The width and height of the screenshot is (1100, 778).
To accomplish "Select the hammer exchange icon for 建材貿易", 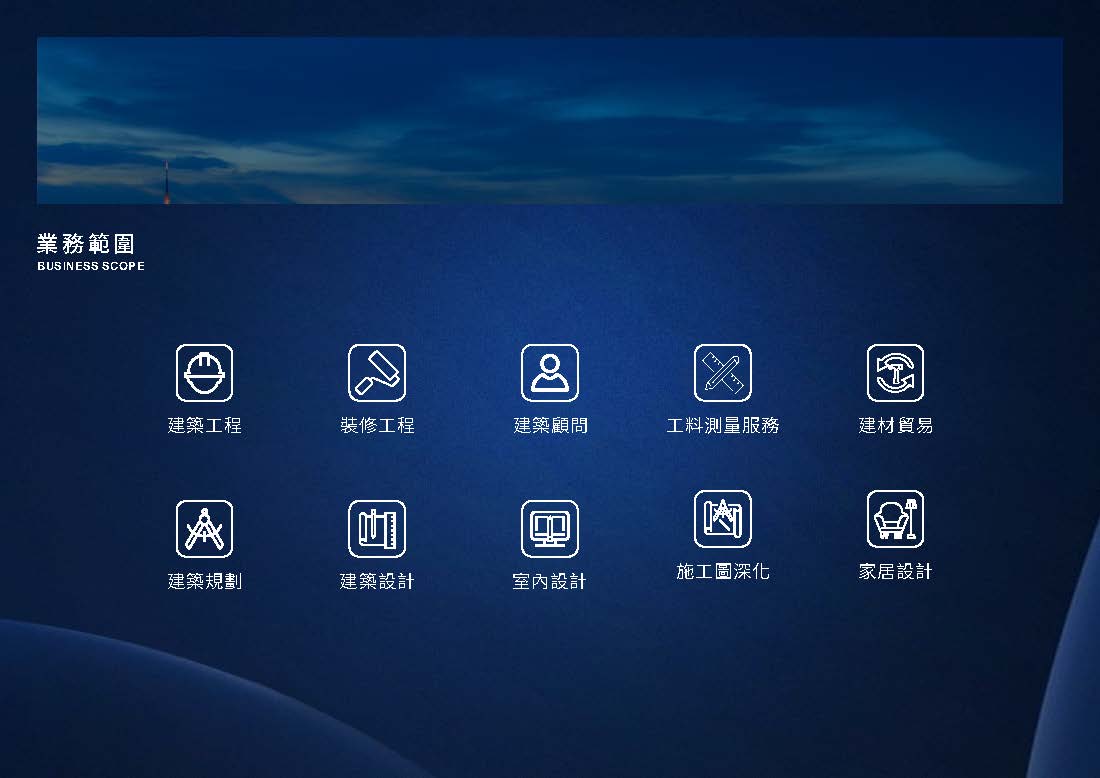I will coord(895,373).
